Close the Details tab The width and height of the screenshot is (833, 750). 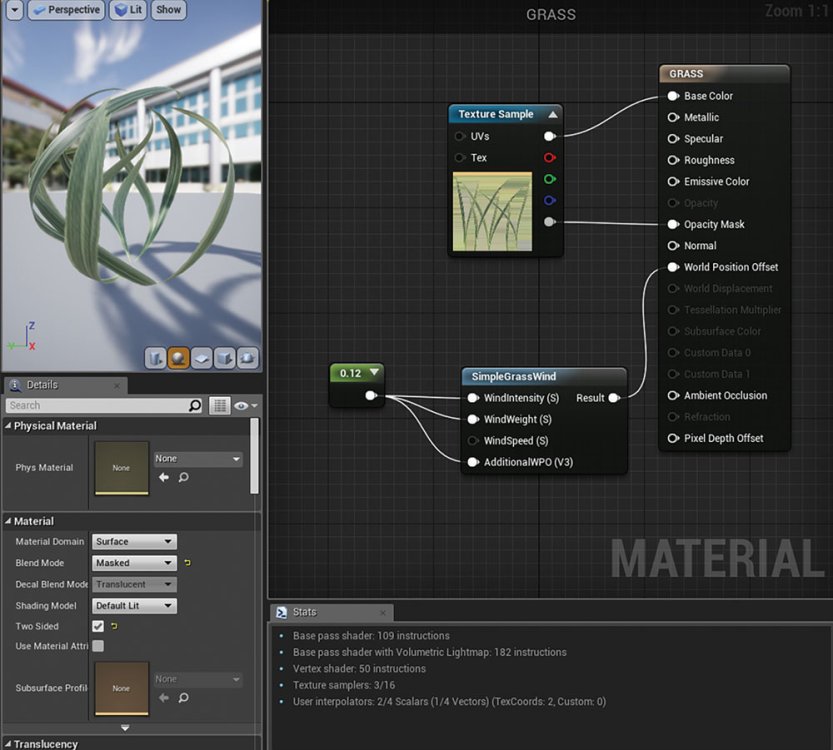pyautogui.click(x=117, y=386)
